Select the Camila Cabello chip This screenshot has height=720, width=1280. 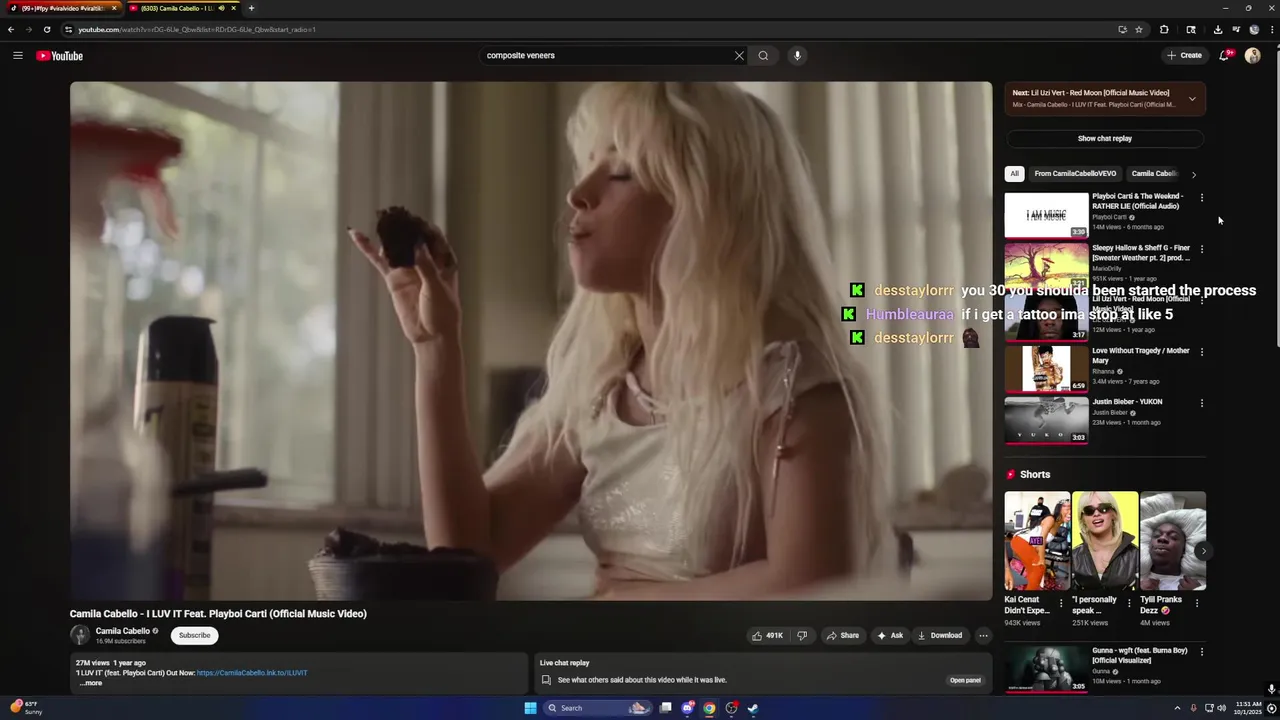[x=1154, y=174]
